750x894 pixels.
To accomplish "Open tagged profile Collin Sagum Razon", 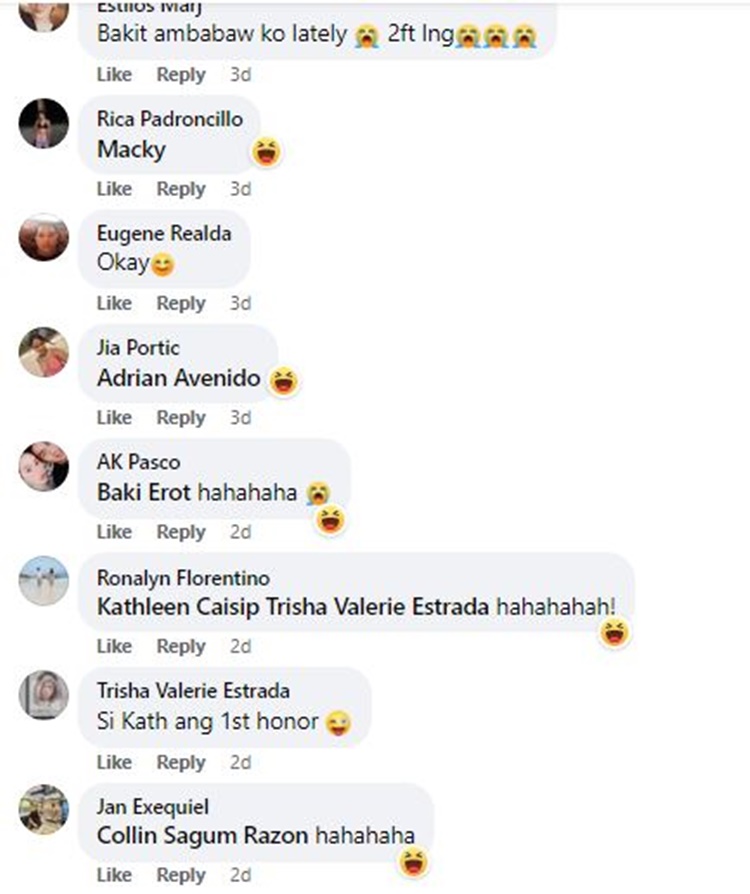I will click(x=202, y=836).
